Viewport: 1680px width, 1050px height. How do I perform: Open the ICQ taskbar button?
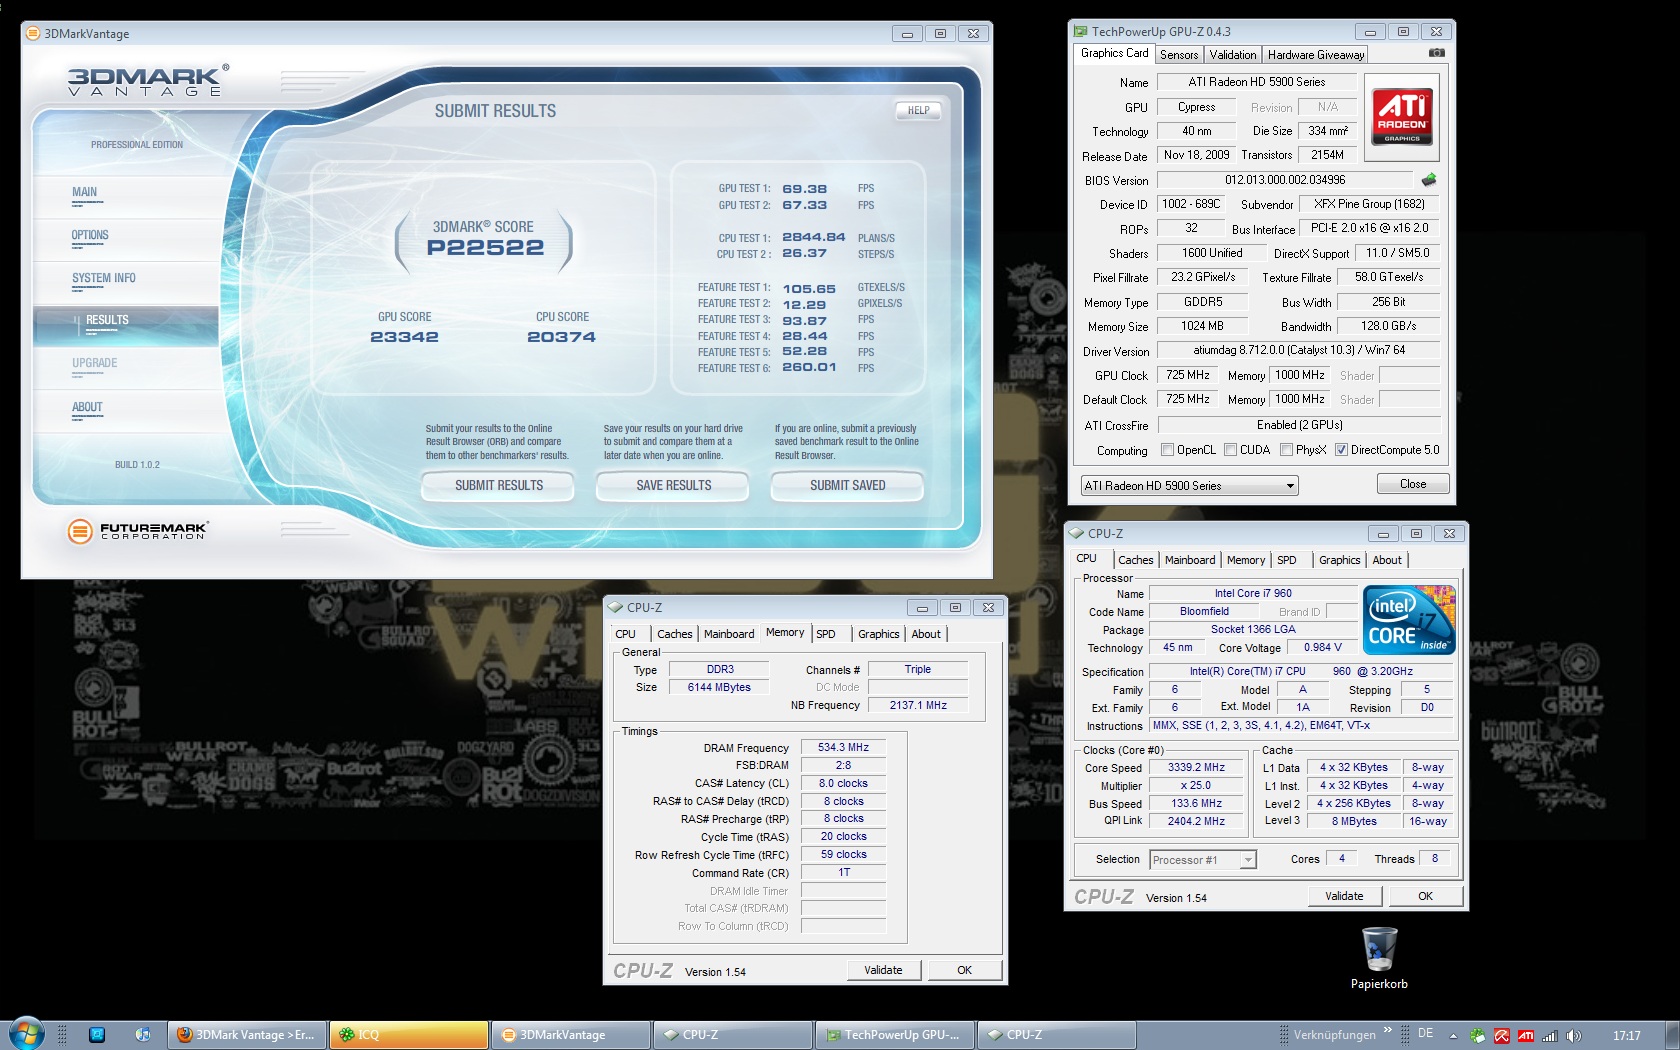pyautogui.click(x=409, y=1035)
